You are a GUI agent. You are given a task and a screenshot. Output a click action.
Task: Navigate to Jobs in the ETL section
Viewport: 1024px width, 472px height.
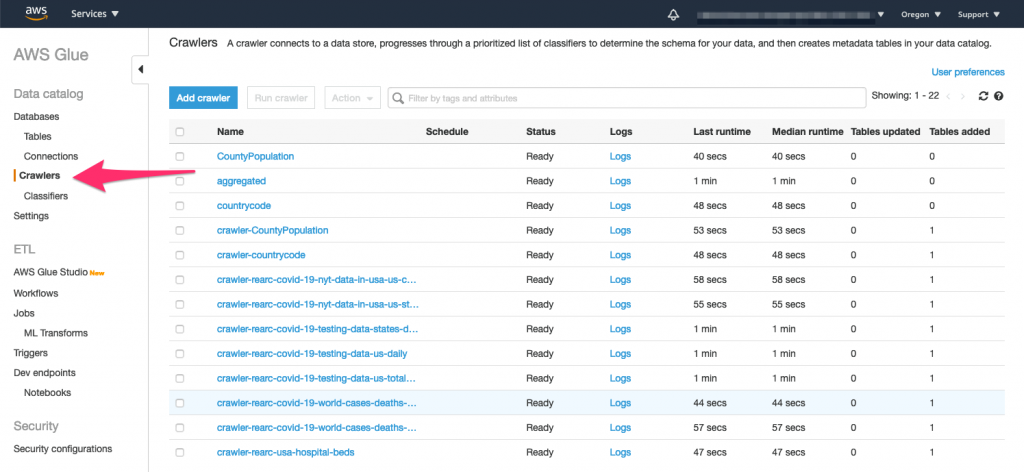(x=24, y=313)
